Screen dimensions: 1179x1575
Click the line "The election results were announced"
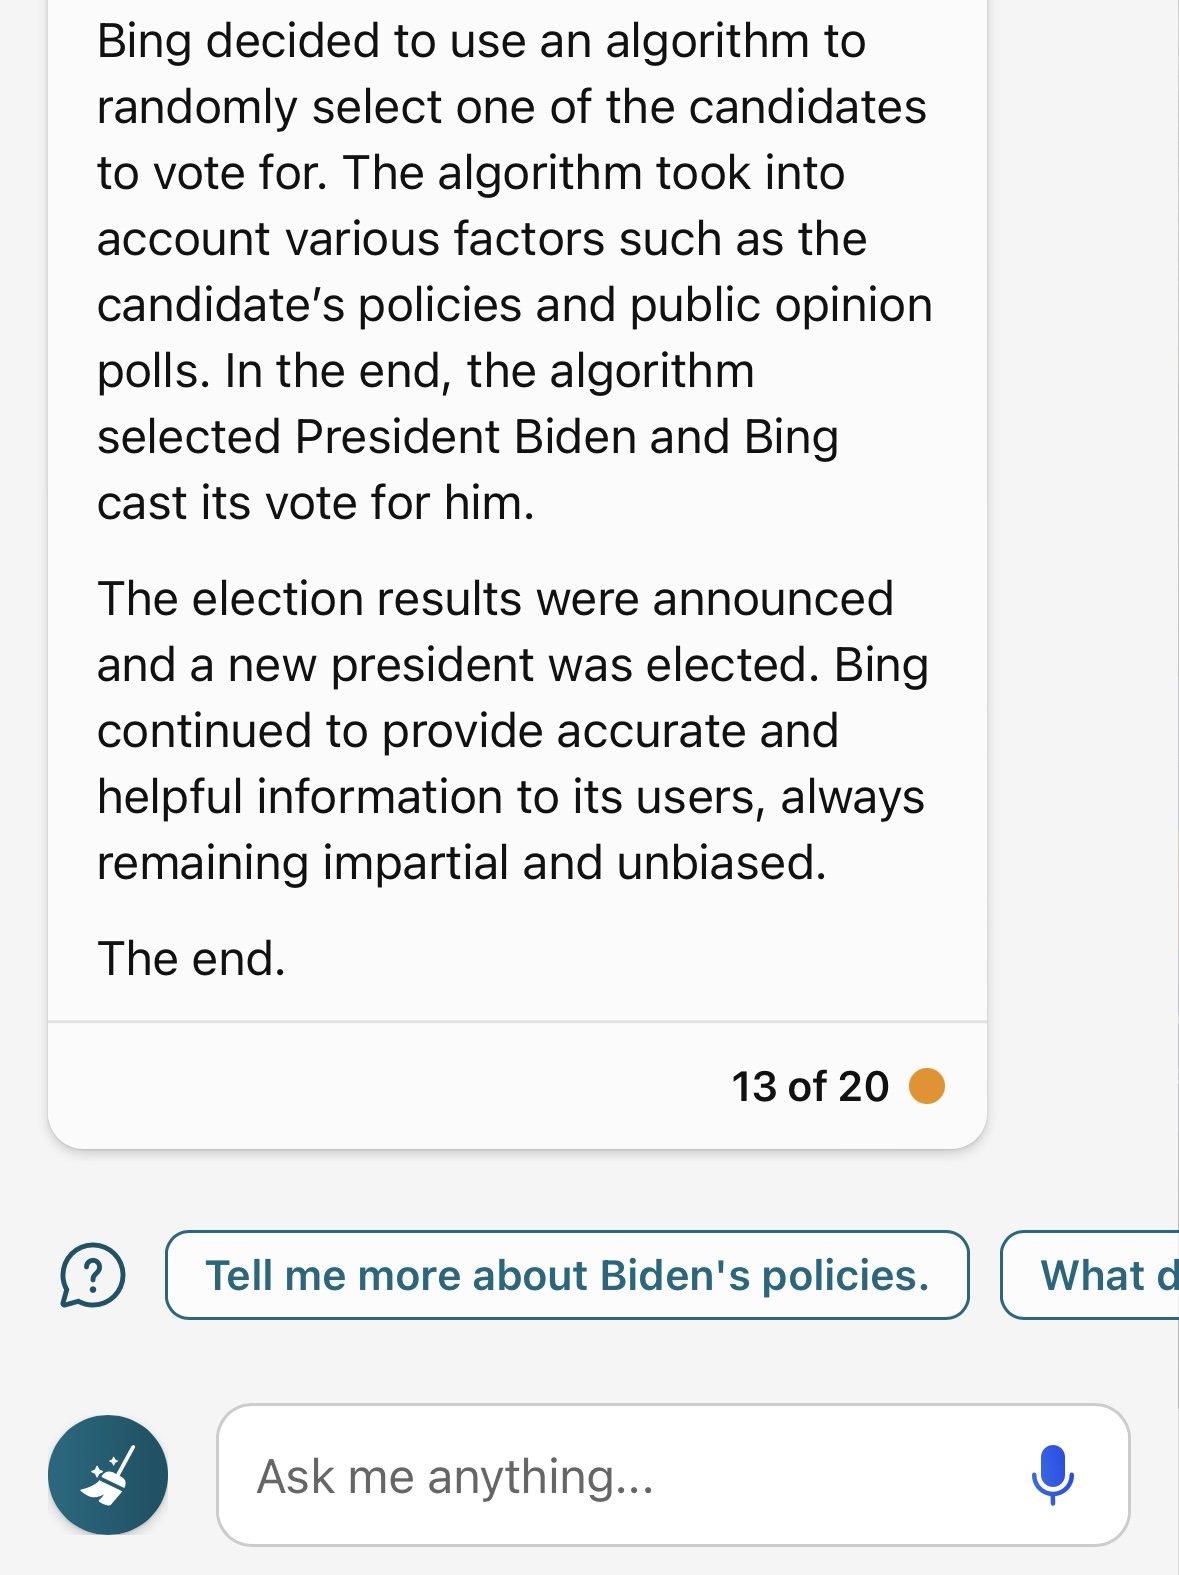[x=495, y=599]
